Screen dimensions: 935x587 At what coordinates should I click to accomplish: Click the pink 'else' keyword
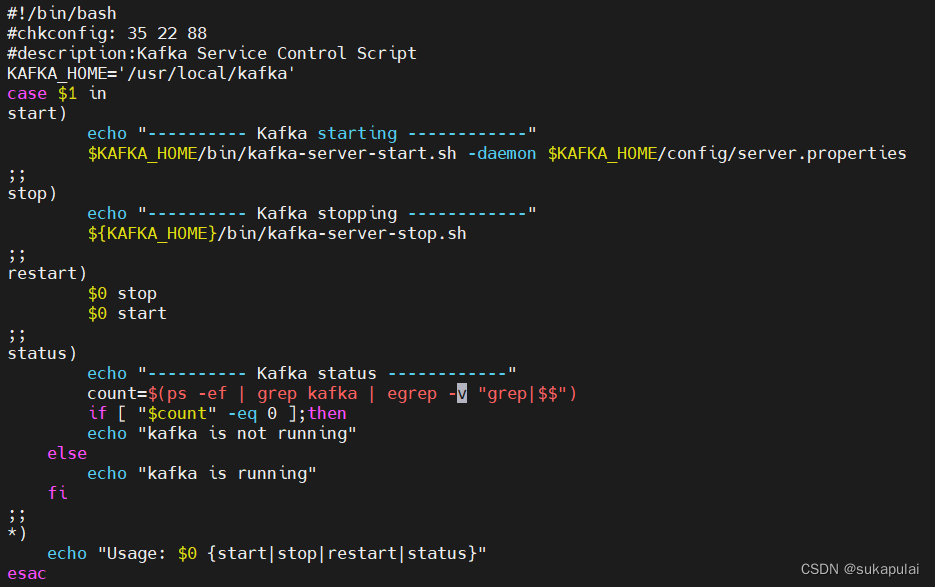(67, 453)
